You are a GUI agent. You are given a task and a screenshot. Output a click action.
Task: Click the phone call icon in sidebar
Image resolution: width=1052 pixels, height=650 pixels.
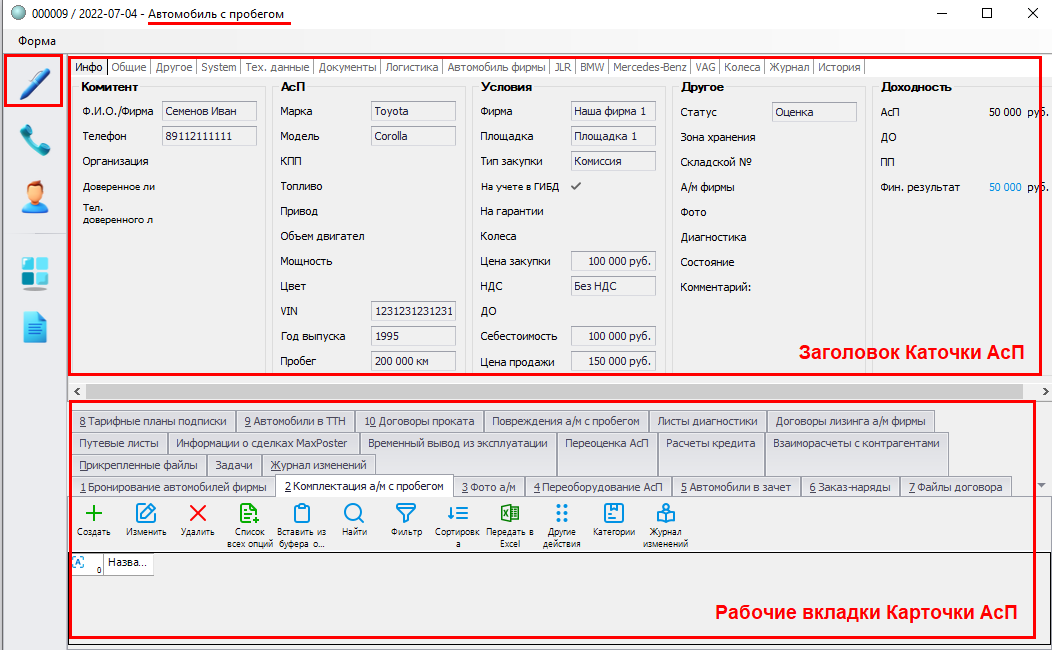pos(34,141)
